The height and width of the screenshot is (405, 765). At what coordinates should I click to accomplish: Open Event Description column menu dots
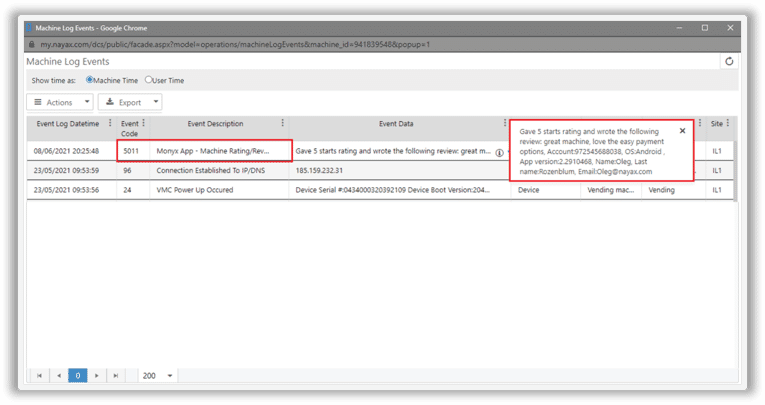(x=282, y=123)
